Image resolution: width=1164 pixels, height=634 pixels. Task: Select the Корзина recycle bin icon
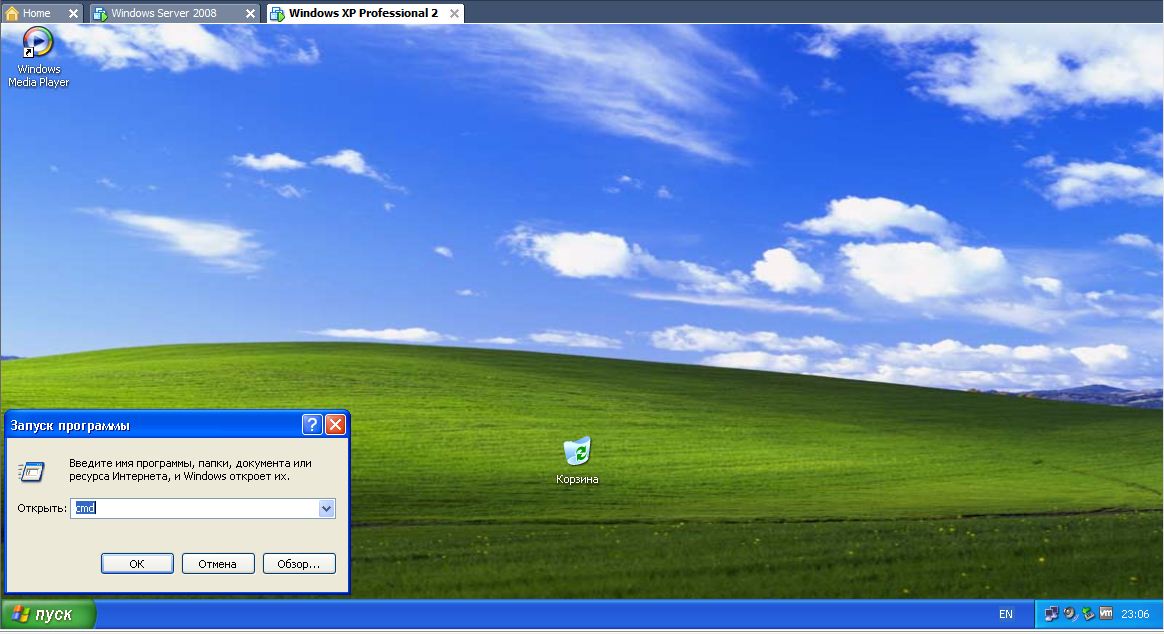pos(577,460)
